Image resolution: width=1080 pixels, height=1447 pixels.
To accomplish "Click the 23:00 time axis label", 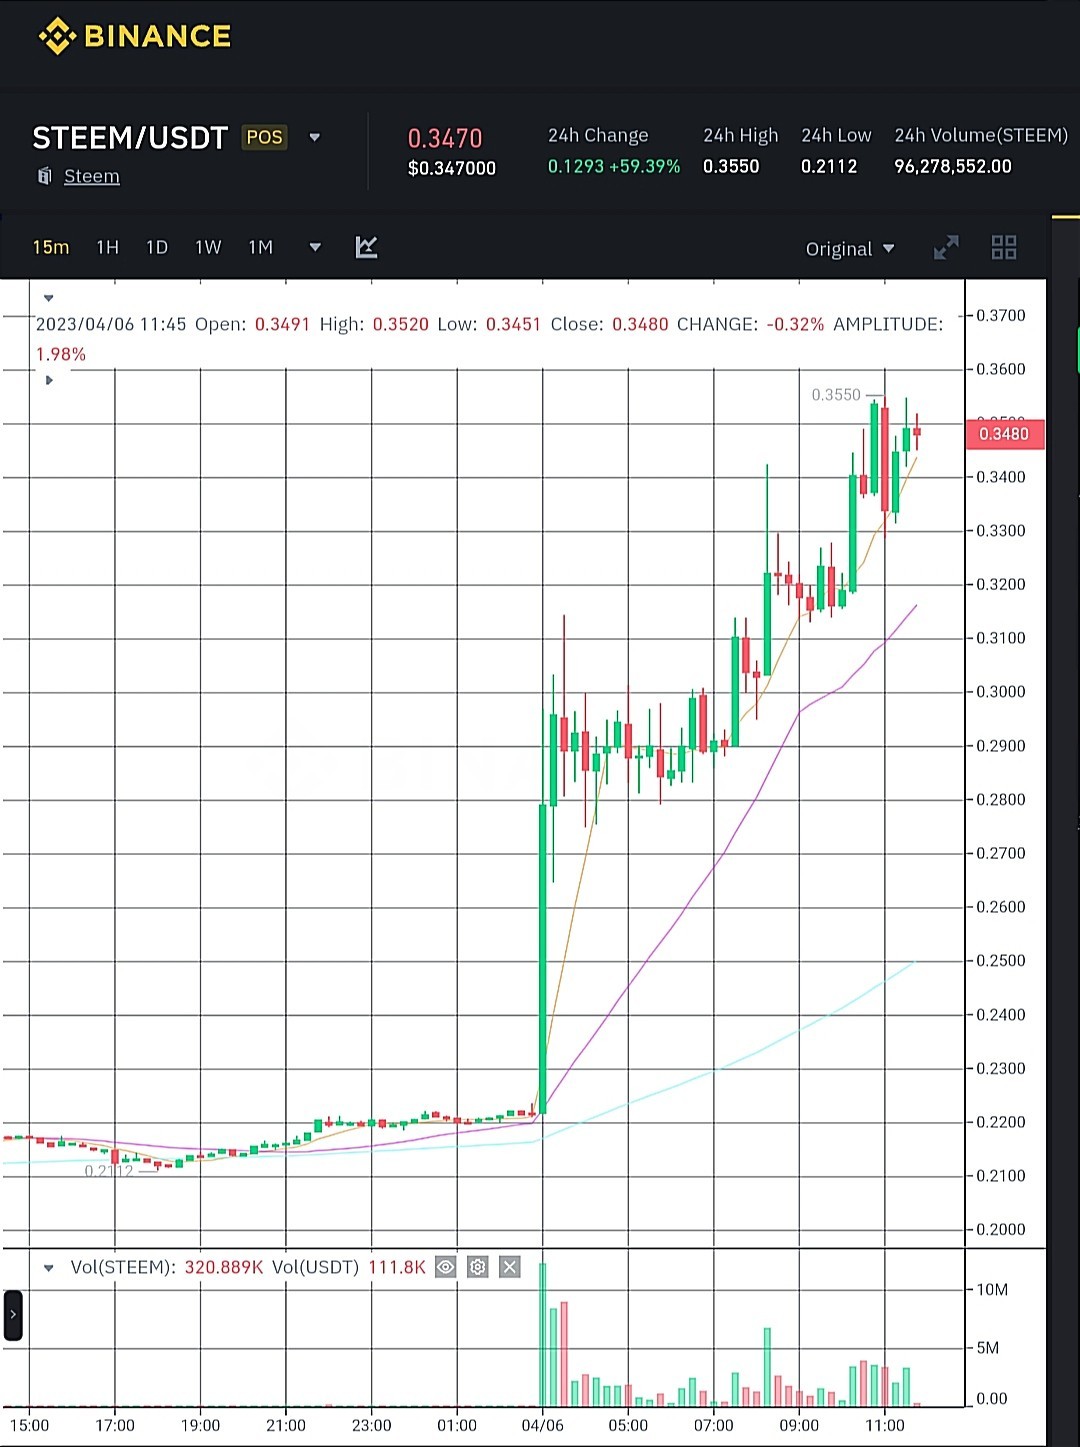I will (372, 1425).
